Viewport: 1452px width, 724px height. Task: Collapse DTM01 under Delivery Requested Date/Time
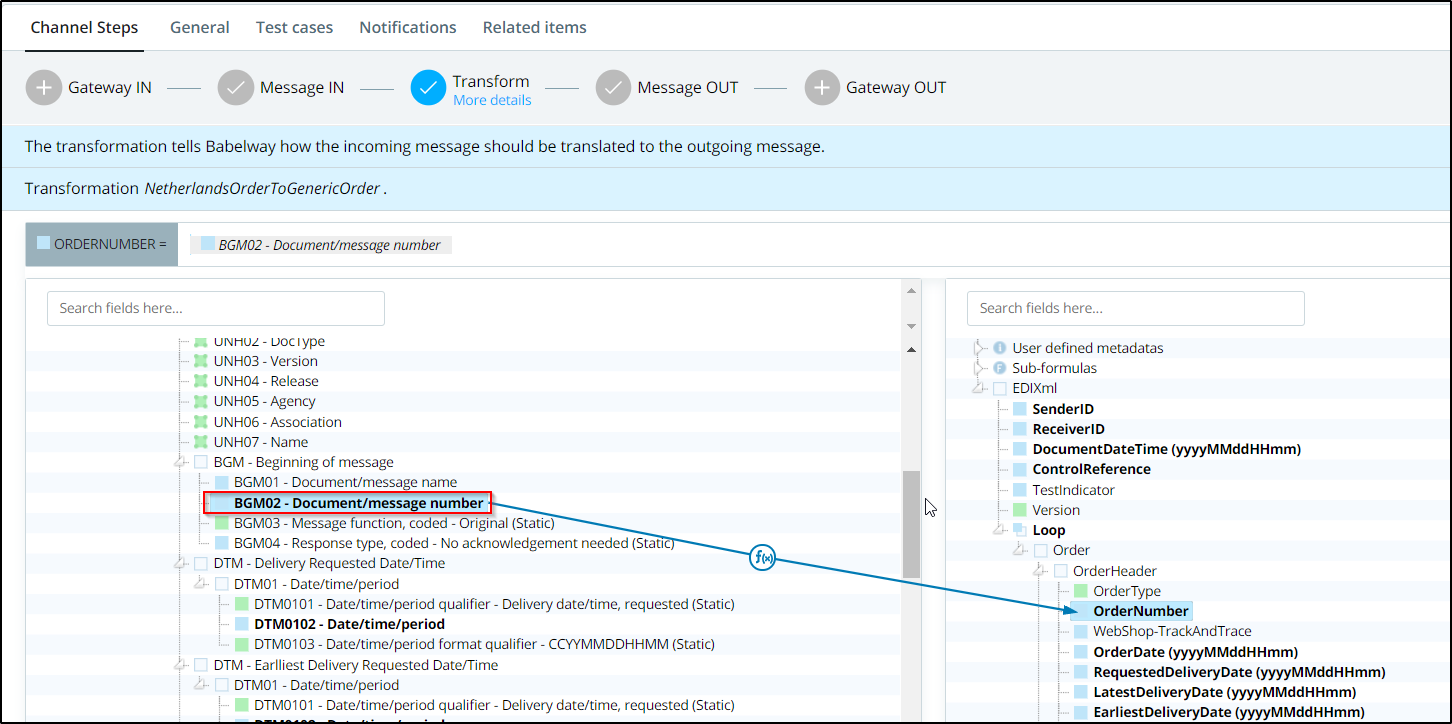click(x=201, y=584)
